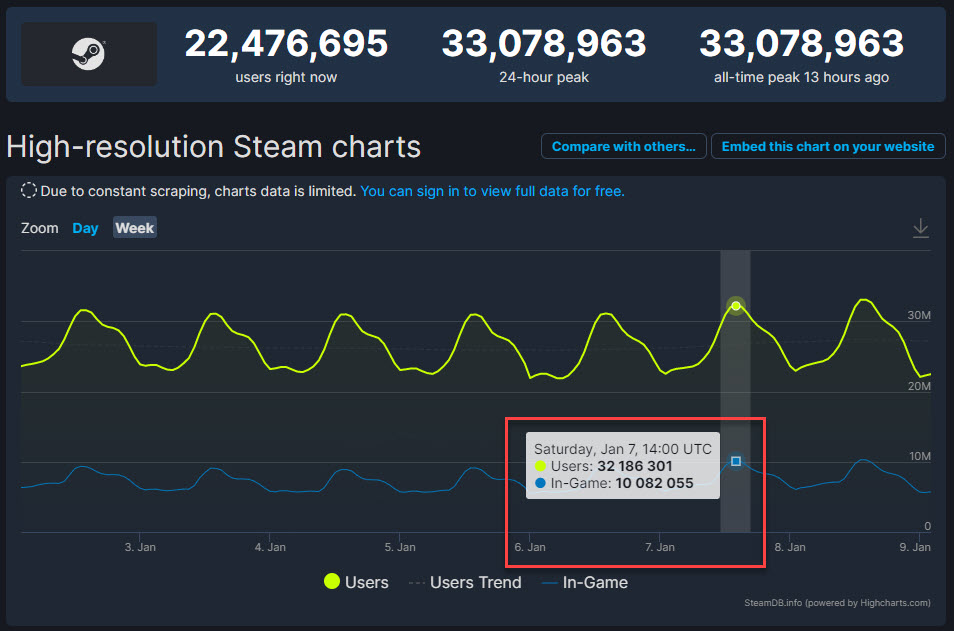Open the chart download menu icon
The width and height of the screenshot is (954, 631).
coord(921,228)
